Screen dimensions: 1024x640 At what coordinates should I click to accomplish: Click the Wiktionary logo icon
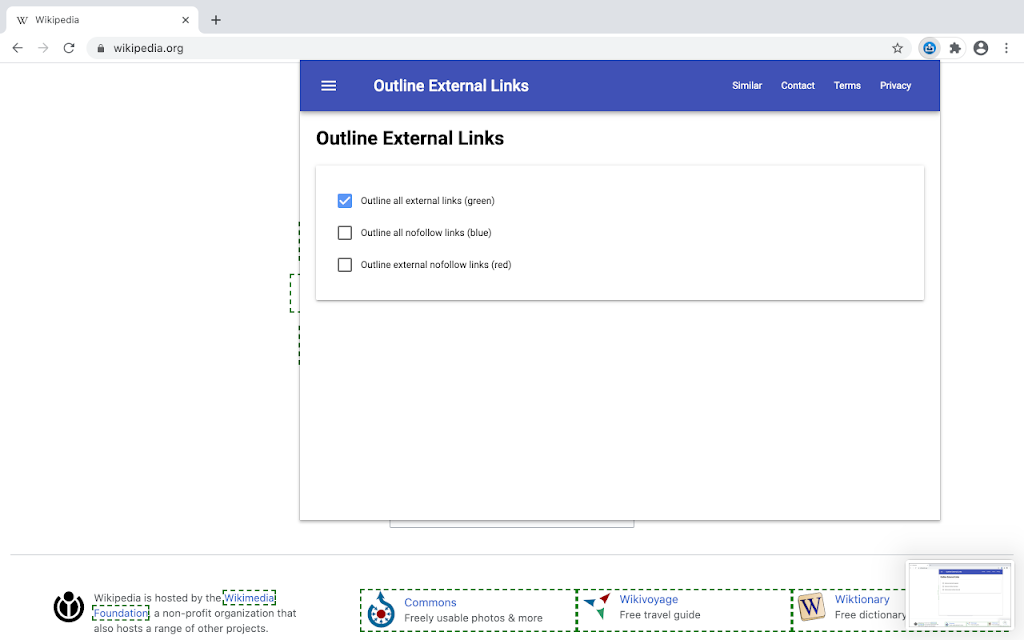pyautogui.click(x=811, y=607)
